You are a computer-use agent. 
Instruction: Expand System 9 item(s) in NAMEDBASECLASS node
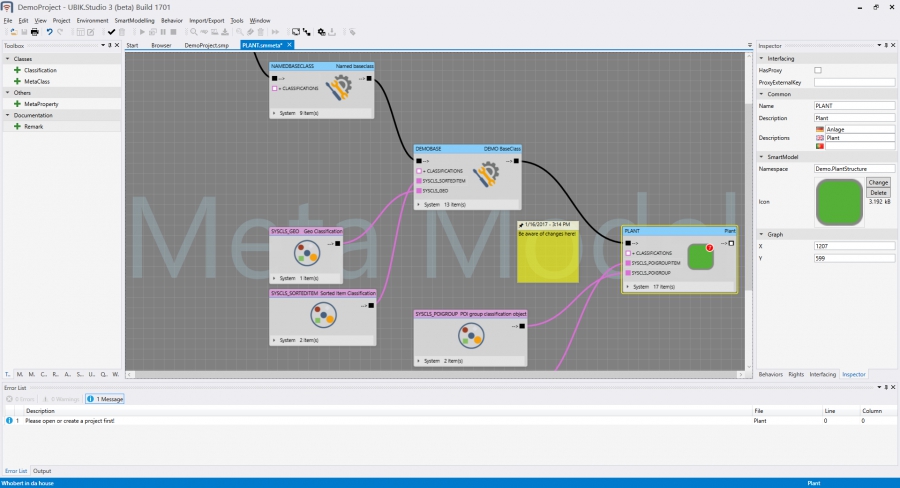(x=274, y=113)
